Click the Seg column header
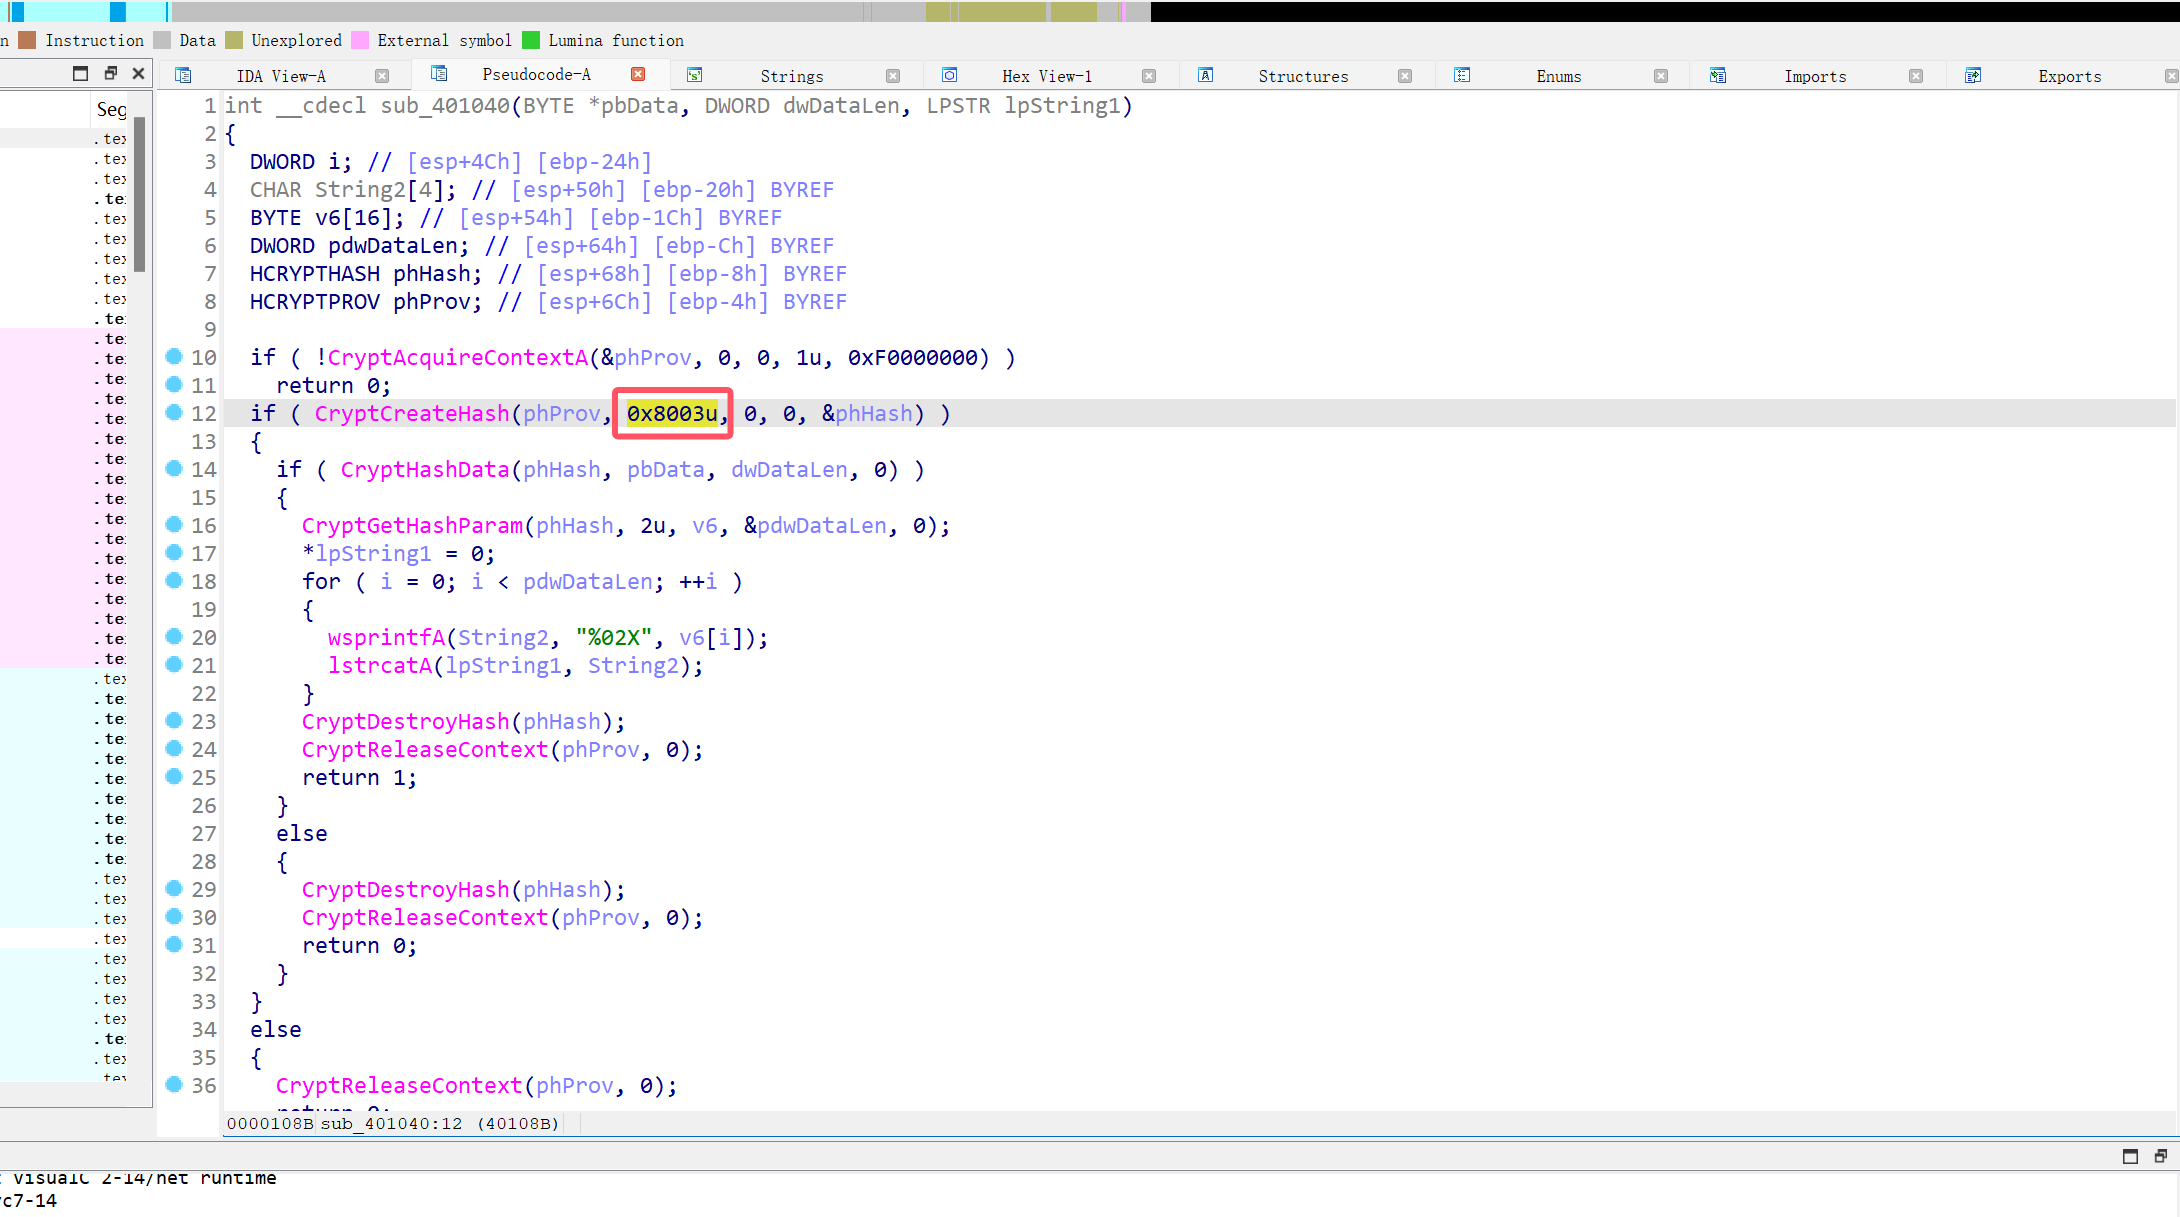 coord(111,109)
